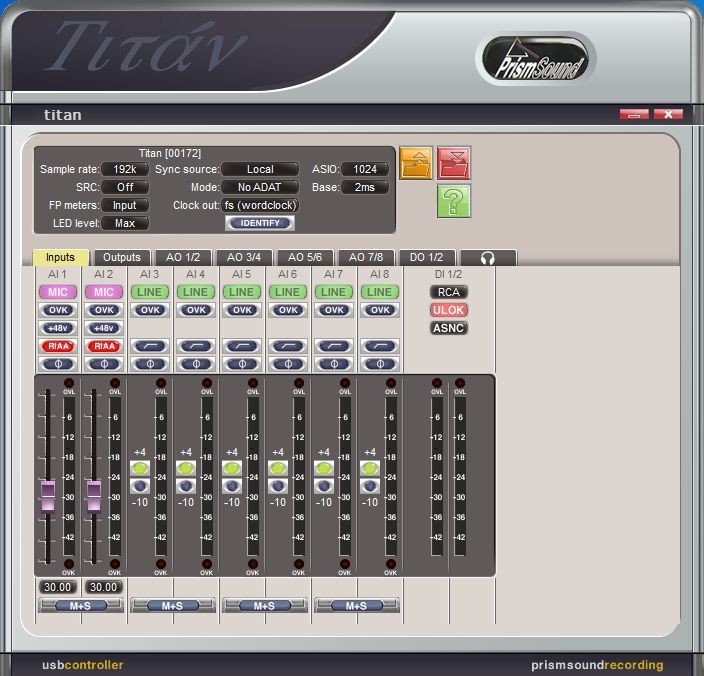Open Base 2ms dropdown
The image size is (704, 676).
coord(365,187)
